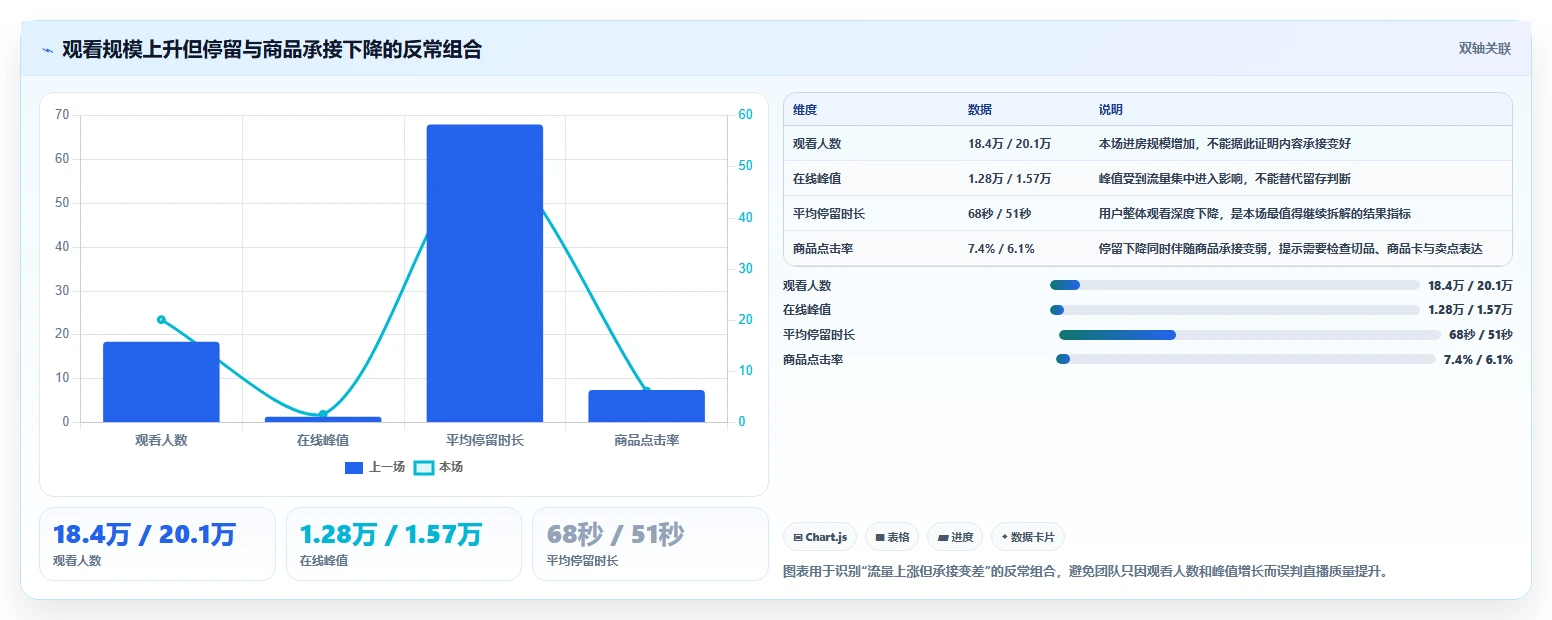1552x620 pixels.
Task: Click the 观看人数 cell in the table
Action: (817, 144)
